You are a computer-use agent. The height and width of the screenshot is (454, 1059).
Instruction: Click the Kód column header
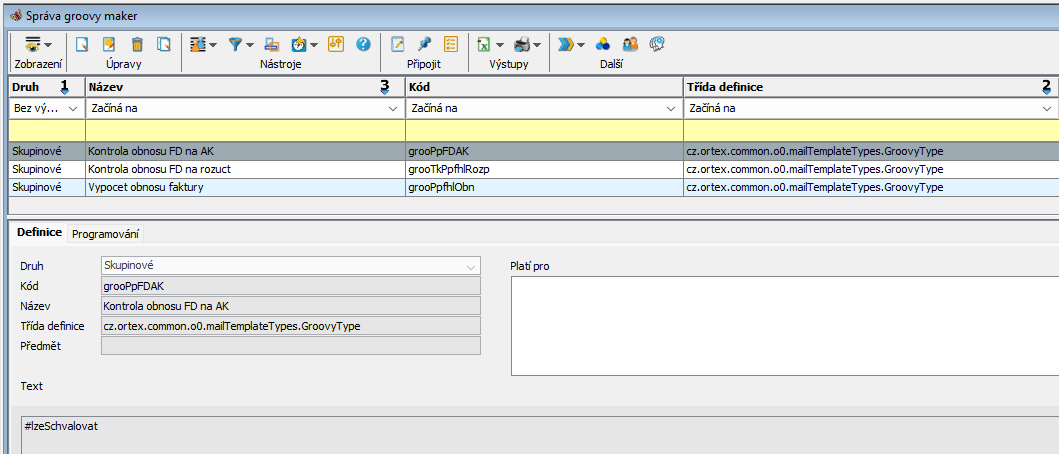coord(543,87)
